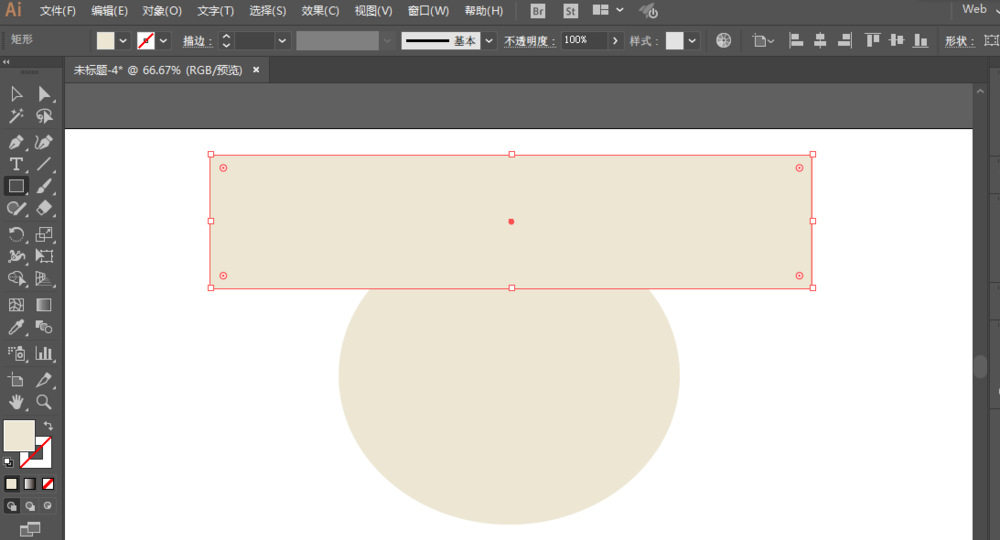The height and width of the screenshot is (540, 1000).
Task: Enable Draw Behind mode
Action: (30, 506)
